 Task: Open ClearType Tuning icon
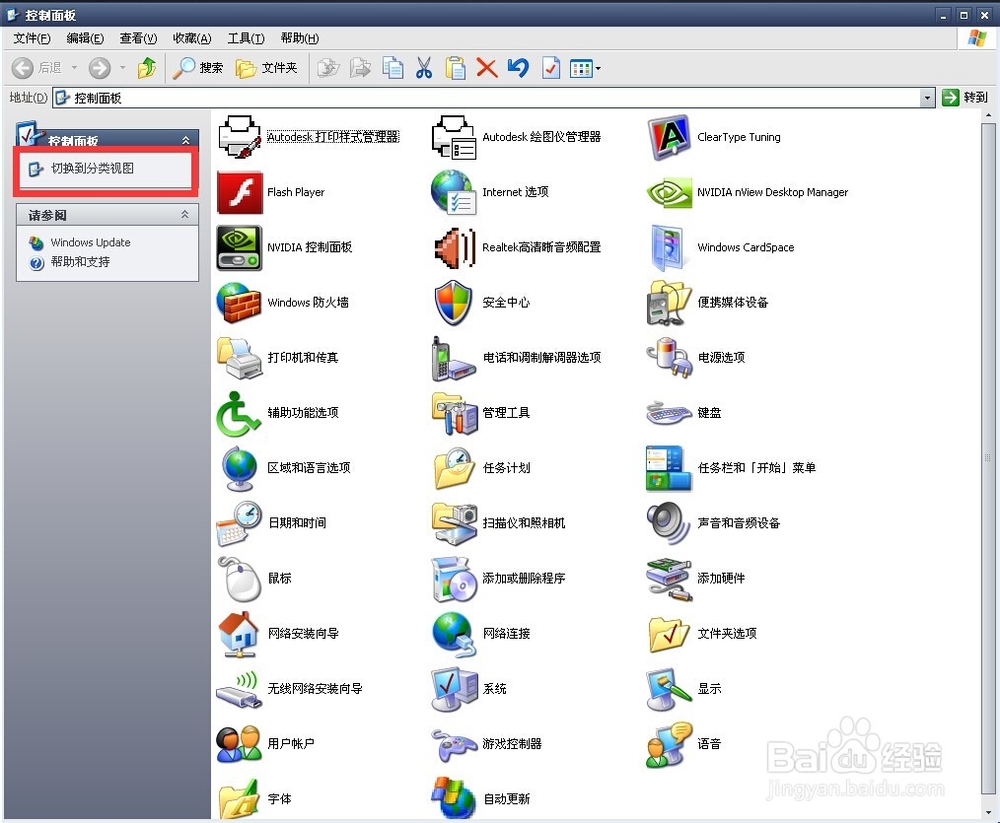pyautogui.click(x=669, y=137)
